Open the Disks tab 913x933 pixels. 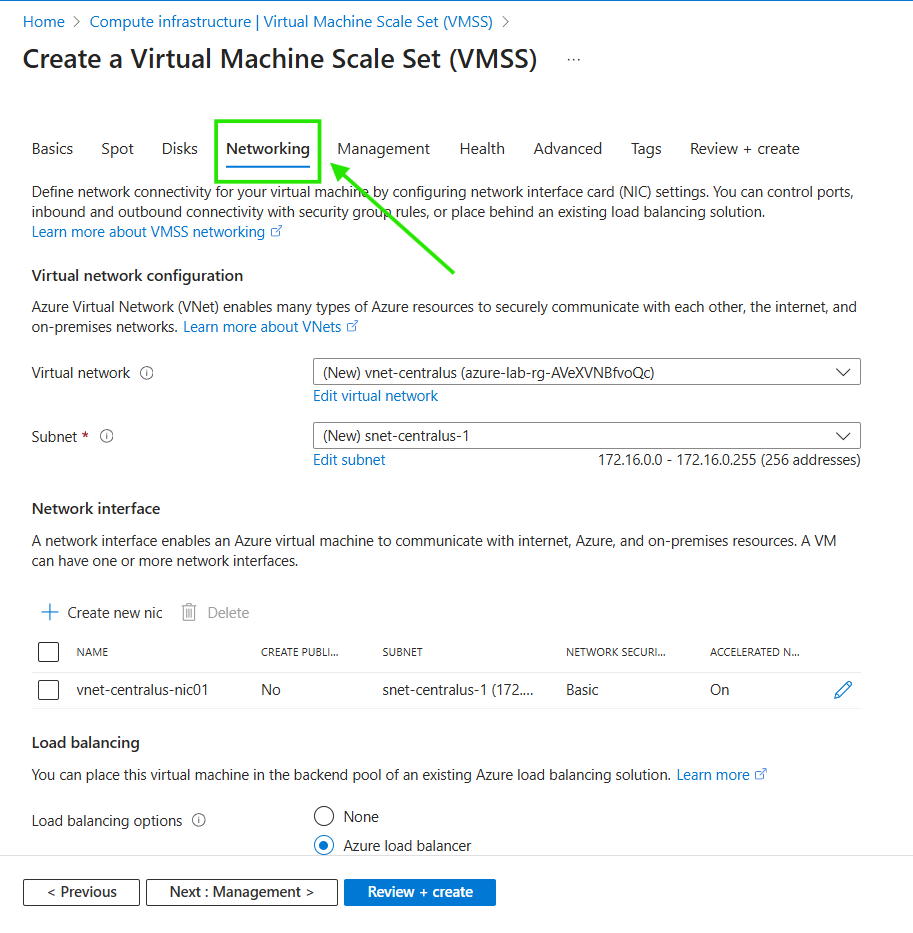point(180,149)
